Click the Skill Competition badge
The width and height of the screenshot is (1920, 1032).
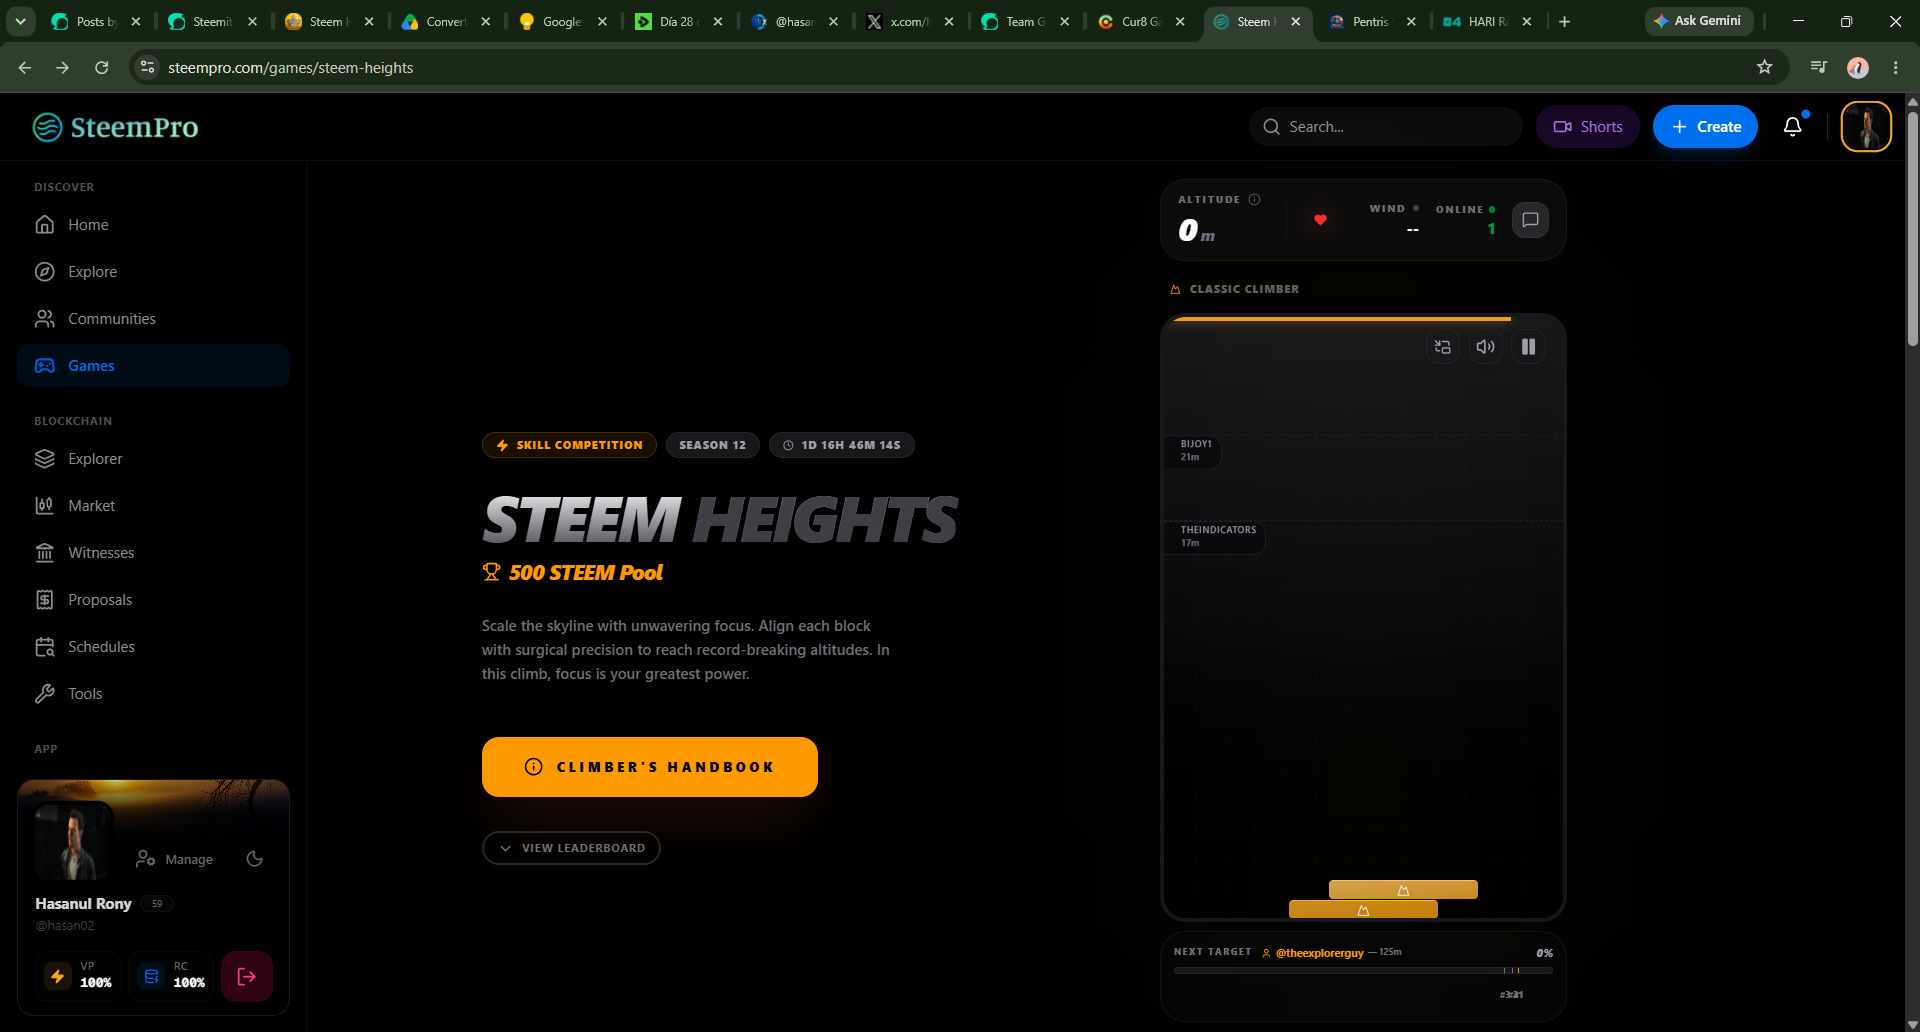(569, 445)
